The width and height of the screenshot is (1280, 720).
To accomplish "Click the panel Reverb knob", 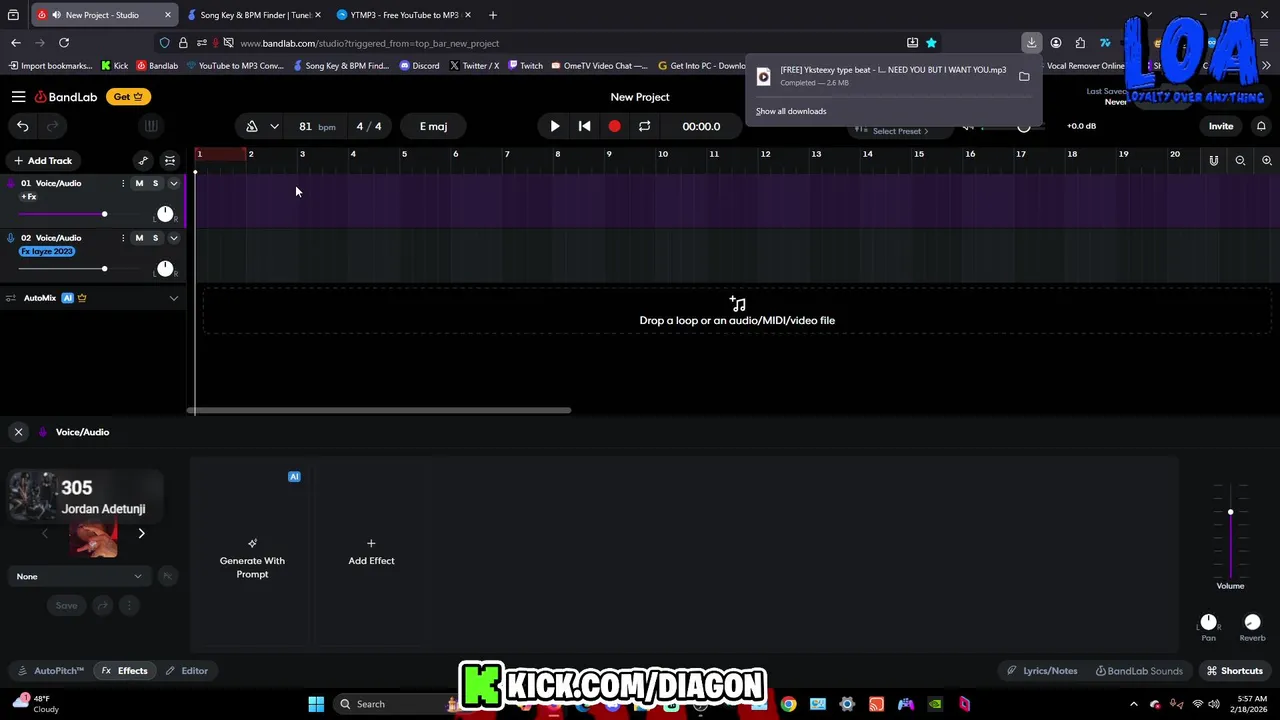I will coord(1252,622).
